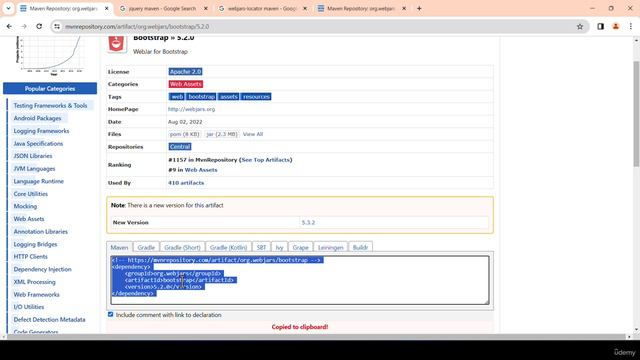
Task: Click the browser forward arrow
Action: (24, 27)
